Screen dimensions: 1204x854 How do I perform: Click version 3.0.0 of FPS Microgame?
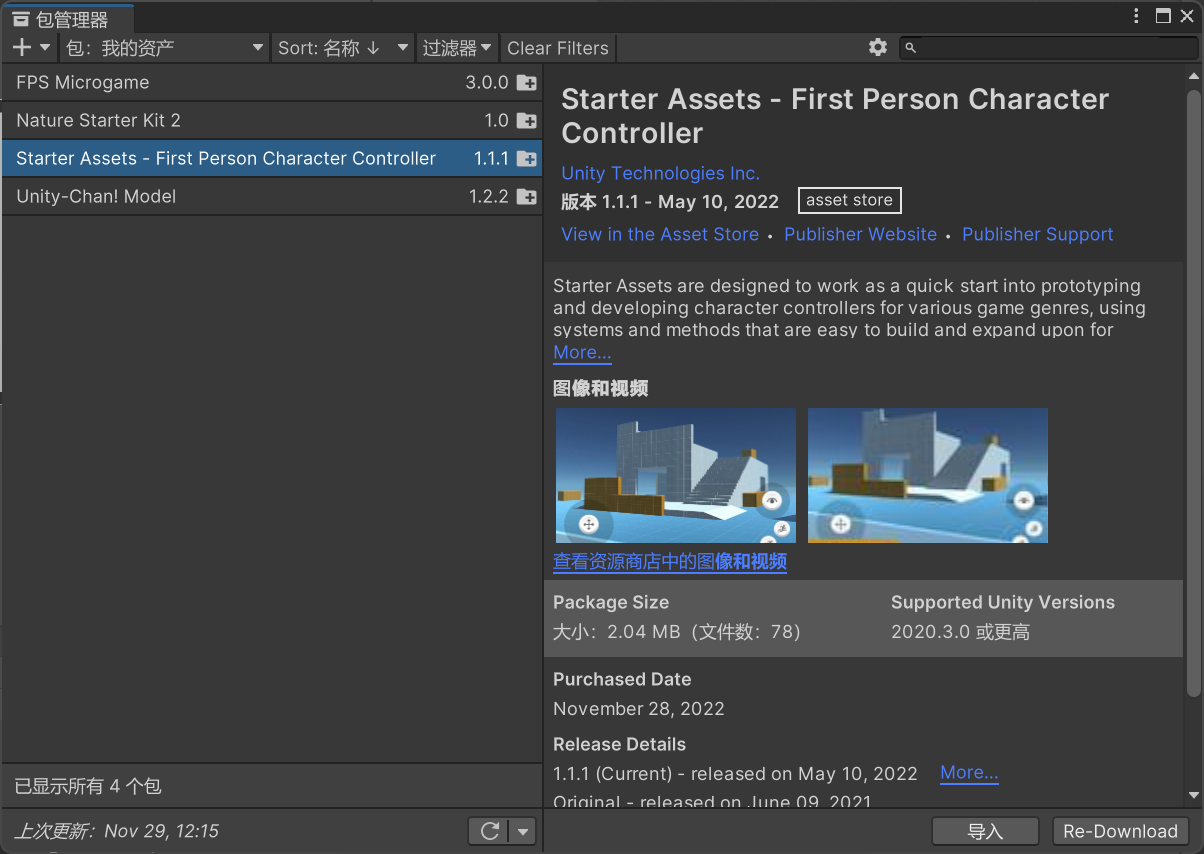tap(487, 83)
